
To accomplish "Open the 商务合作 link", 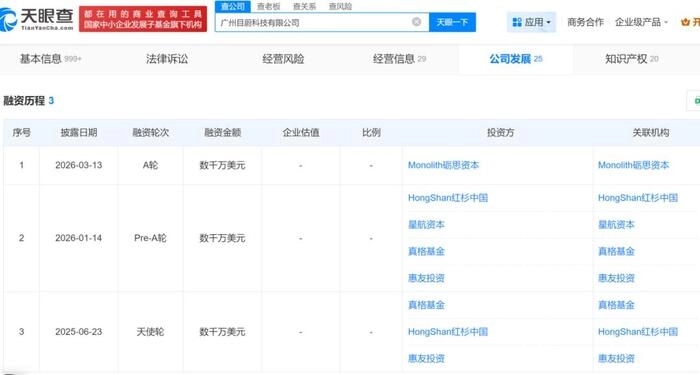I will (585, 22).
